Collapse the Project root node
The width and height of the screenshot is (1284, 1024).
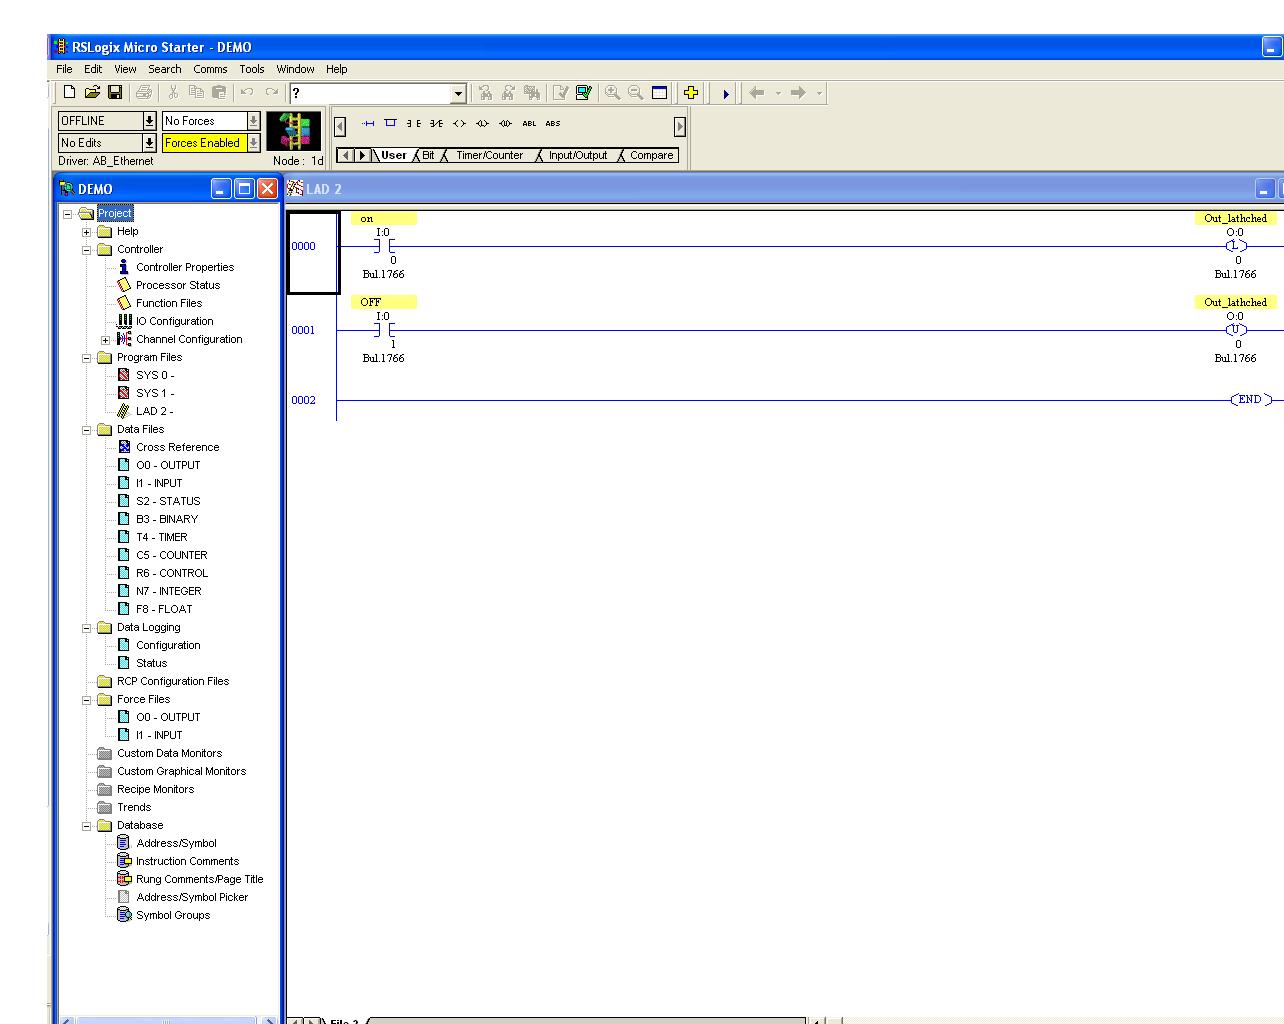point(68,213)
